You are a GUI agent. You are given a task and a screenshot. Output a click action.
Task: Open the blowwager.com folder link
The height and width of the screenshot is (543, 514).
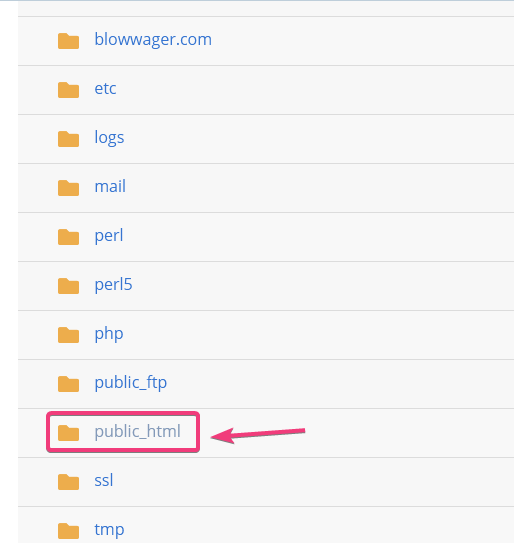[153, 39]
